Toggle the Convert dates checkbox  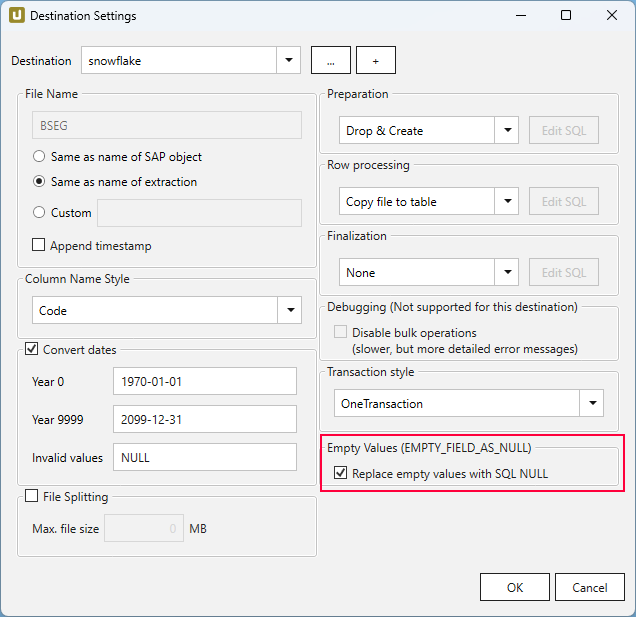[31, 350]
